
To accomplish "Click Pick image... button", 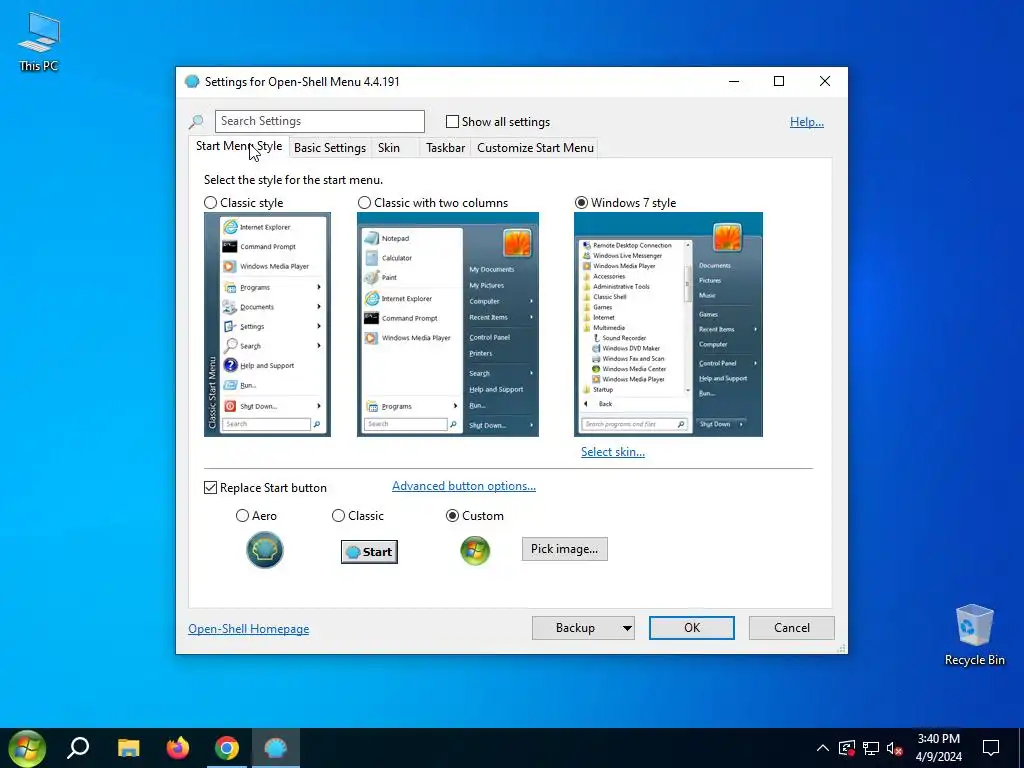I will point(564,549).
